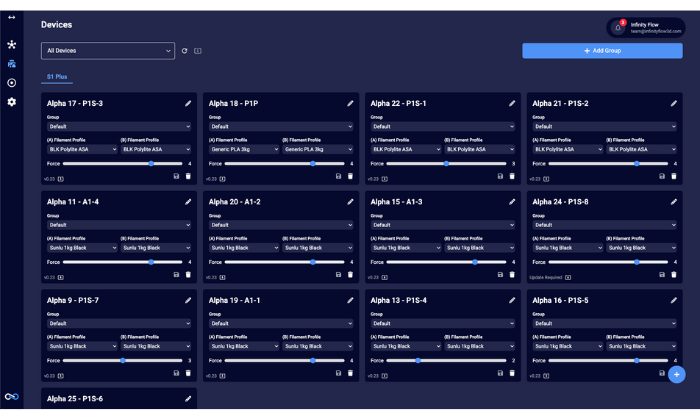This screenshot has width=700, height=420.
Task: Open the (A) Filament Profile dropdown on Alpha 16
Action: (x=568, y=346)
